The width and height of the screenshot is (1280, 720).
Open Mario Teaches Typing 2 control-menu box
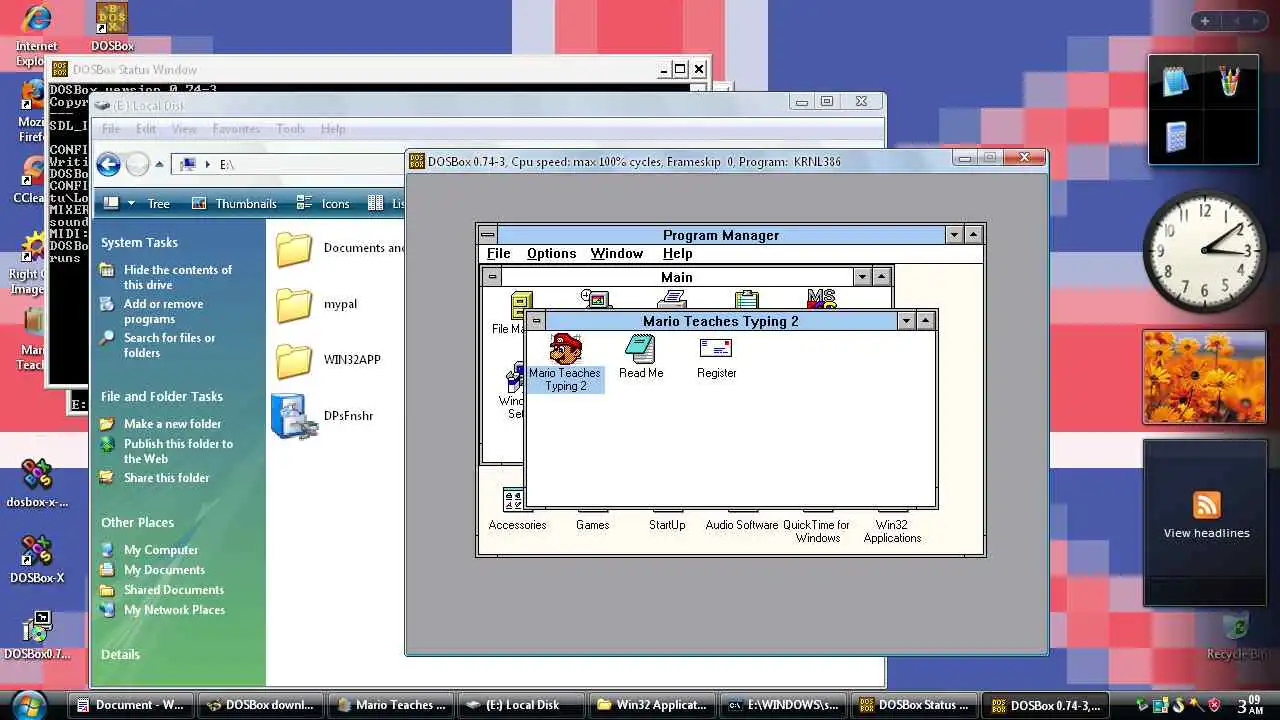point(536,320)
